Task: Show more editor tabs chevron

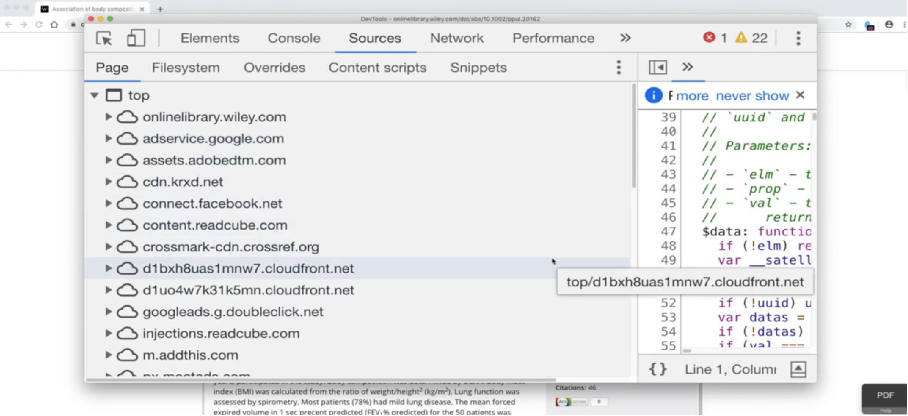Action: (687, 67)
